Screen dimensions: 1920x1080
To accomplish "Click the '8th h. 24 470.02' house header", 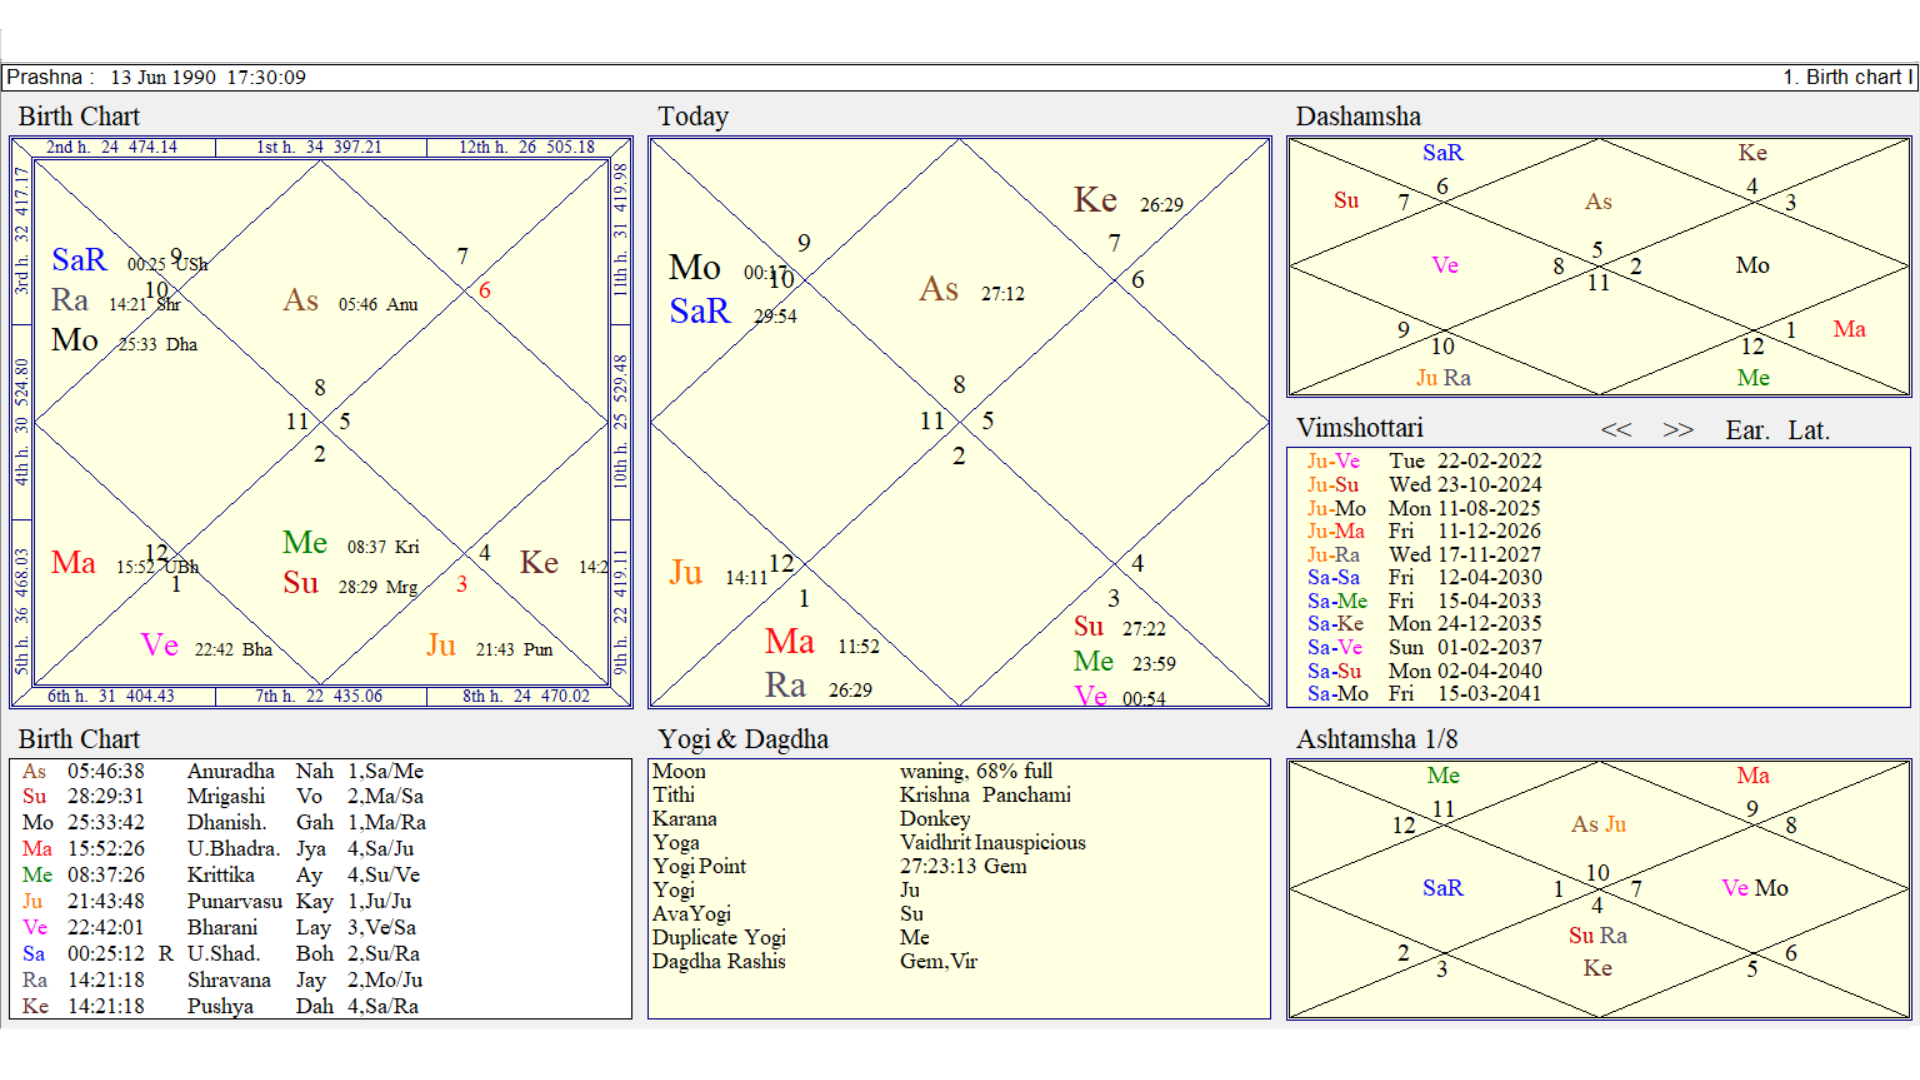I will pyautogui.click(x=526, y=696).
